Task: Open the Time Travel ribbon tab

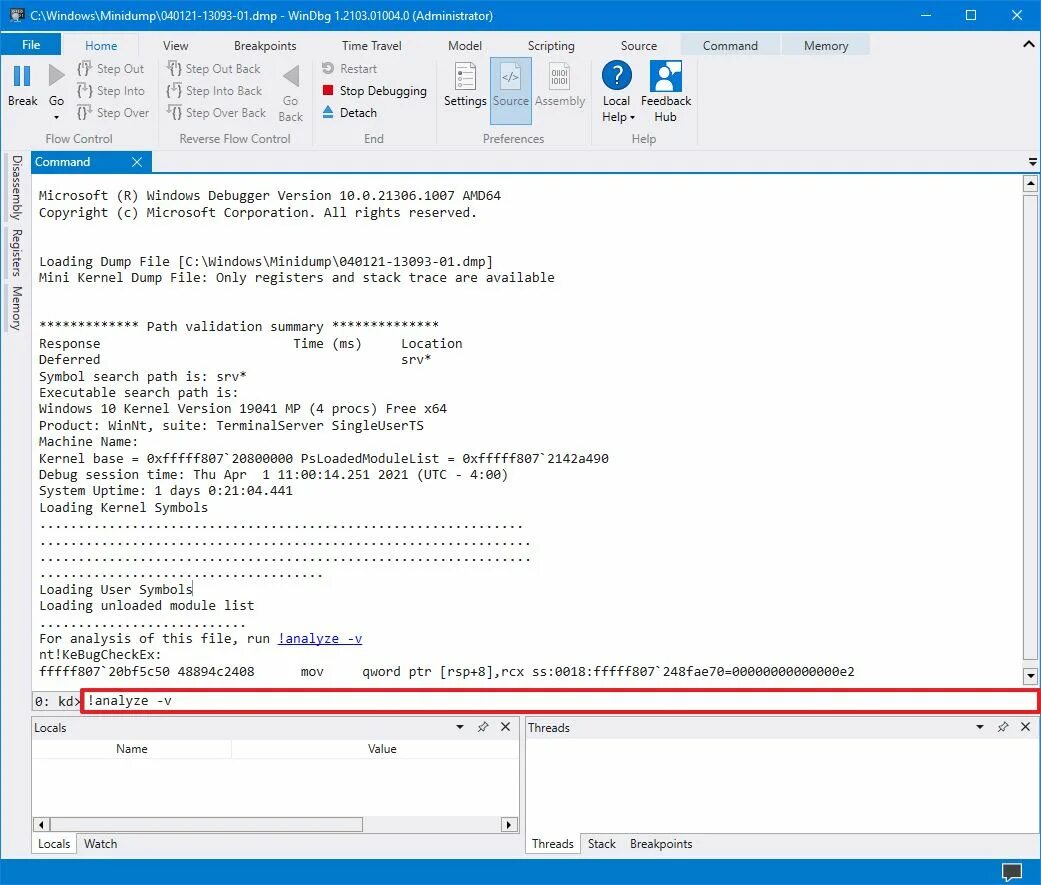Action: [x=371, y=45]
